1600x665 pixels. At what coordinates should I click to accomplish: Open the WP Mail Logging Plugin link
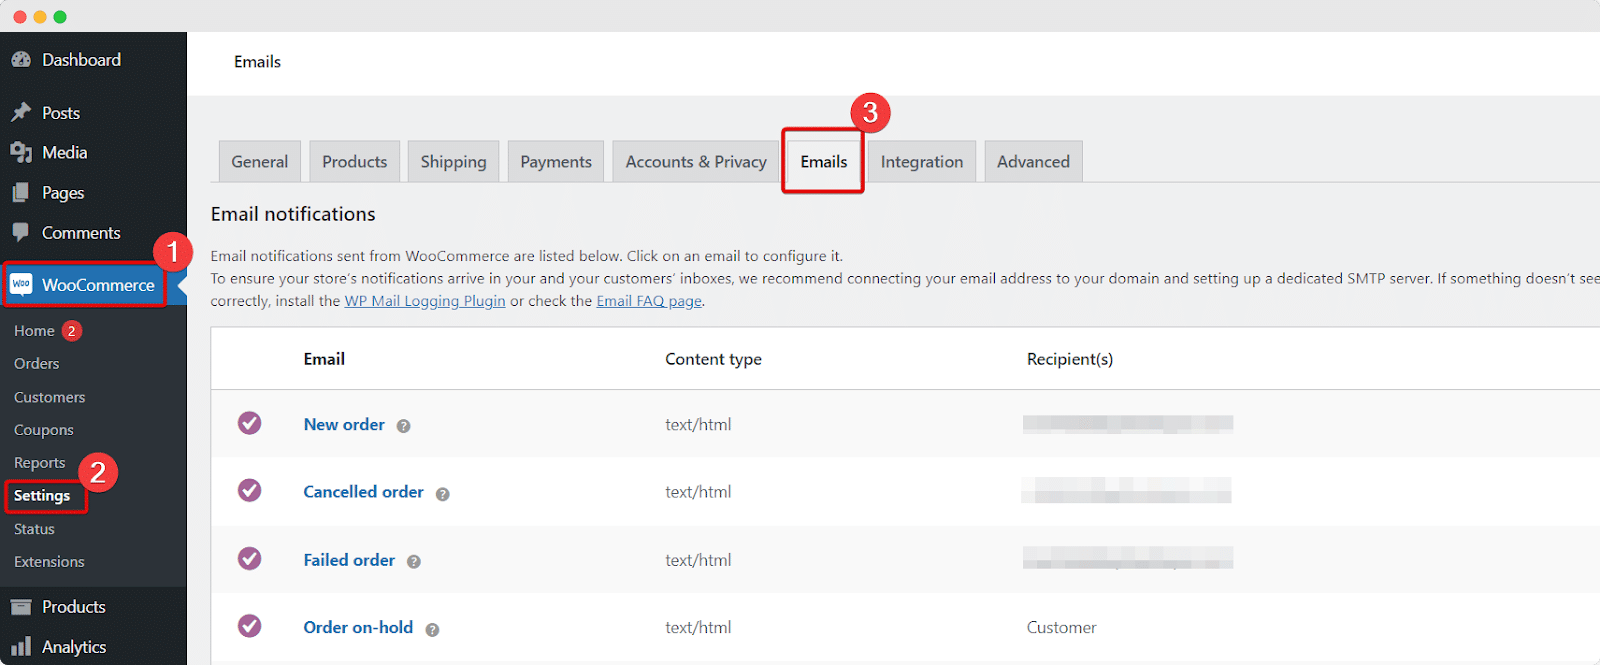pos(425,301)
